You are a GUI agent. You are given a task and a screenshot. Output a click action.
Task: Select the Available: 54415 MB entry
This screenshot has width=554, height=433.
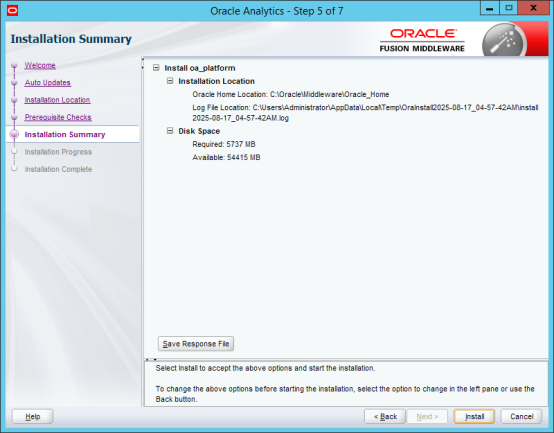coord(226,157)
